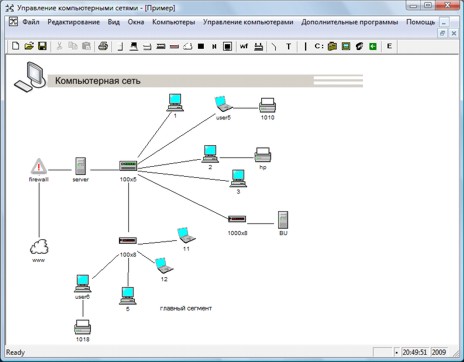This screenshot has height=362, width=464.
Task: Select the 100x5 switch node
Action: [128, 166]
